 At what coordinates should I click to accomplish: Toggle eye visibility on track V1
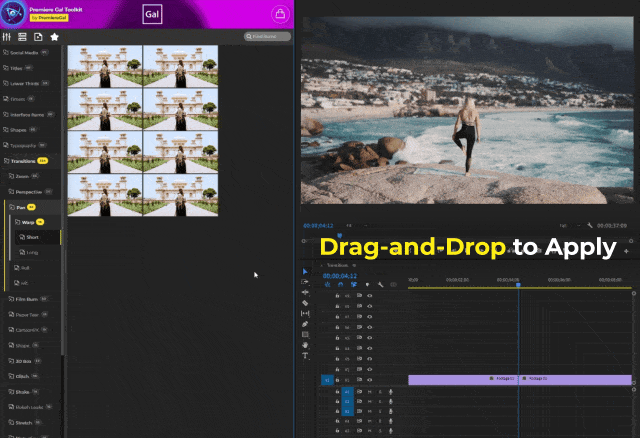[x=370, y=380]
